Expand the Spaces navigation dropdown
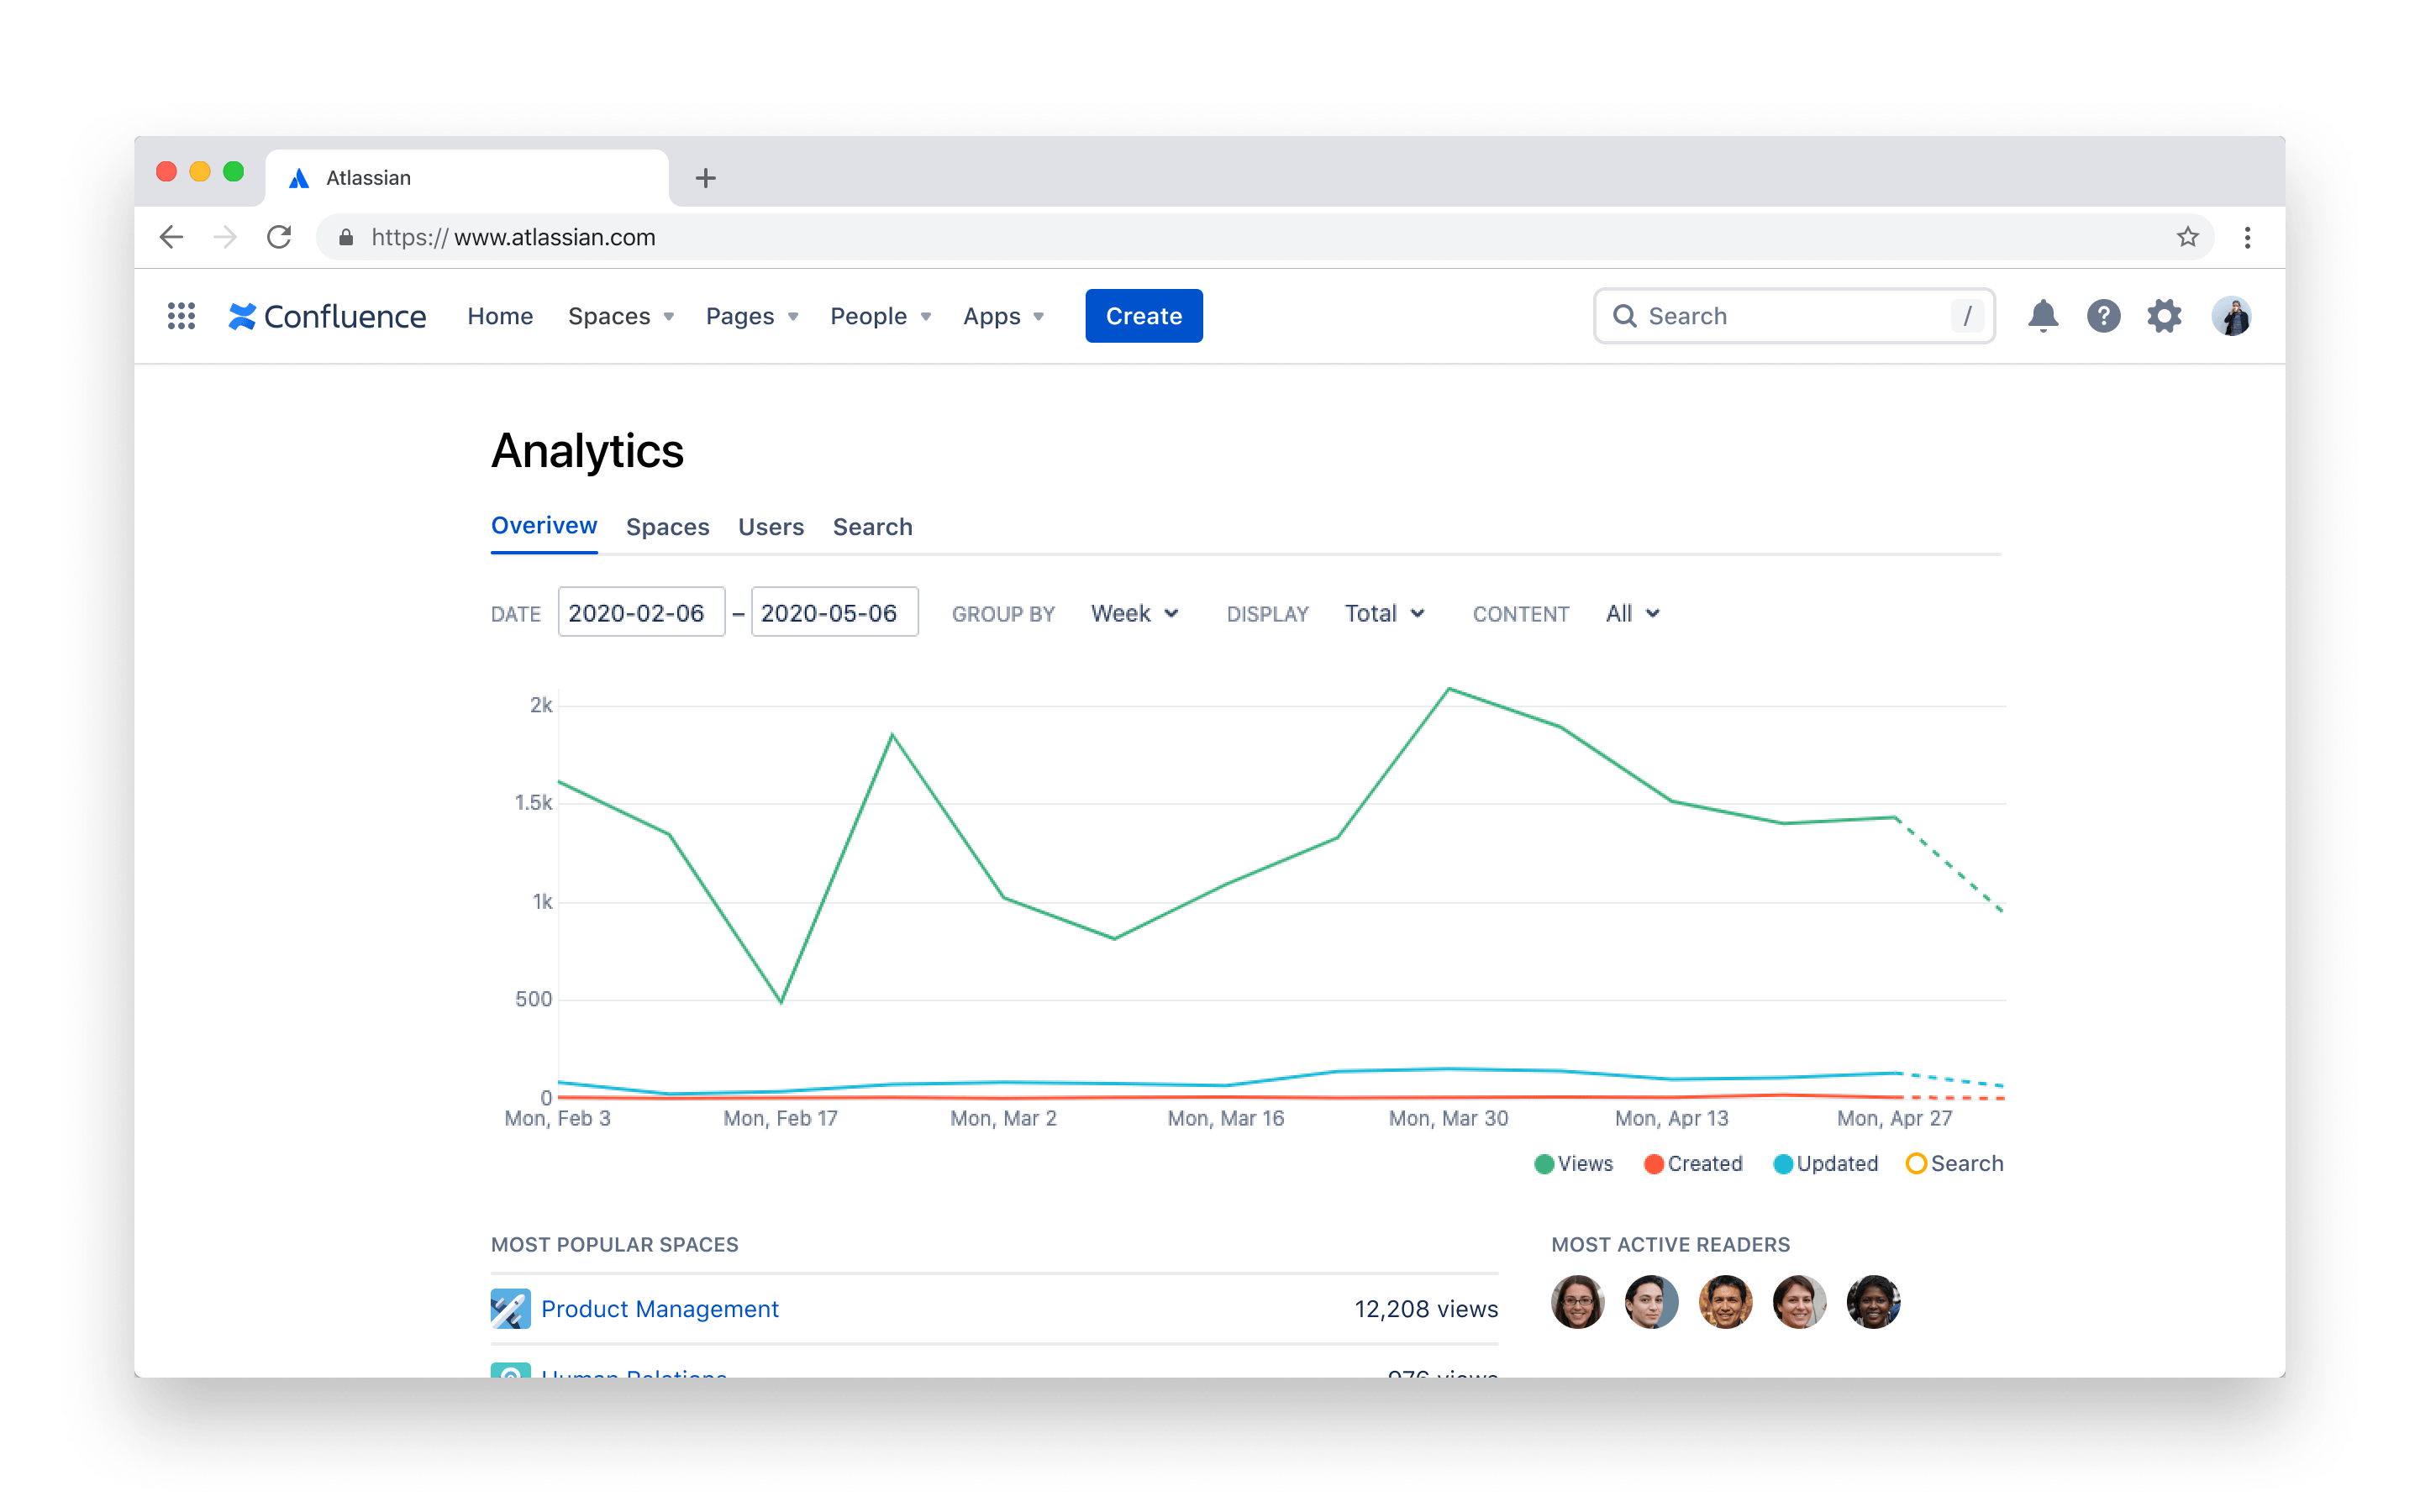This screenshot has width=2420, height=1512. pyautogui.click(x=618, y=315)
